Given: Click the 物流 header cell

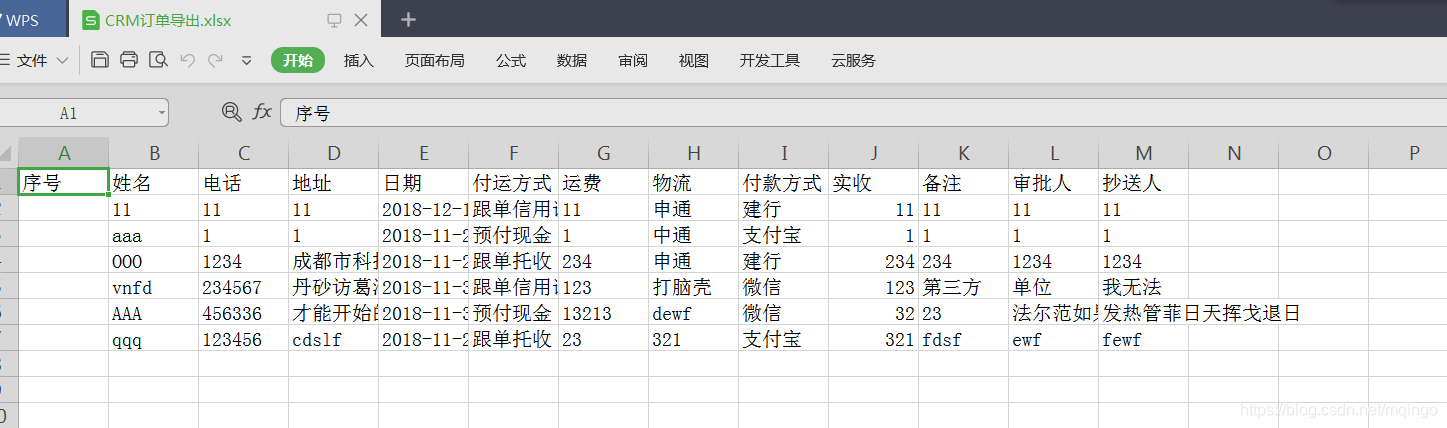Looking at the screenshot, I should (694, 184).
